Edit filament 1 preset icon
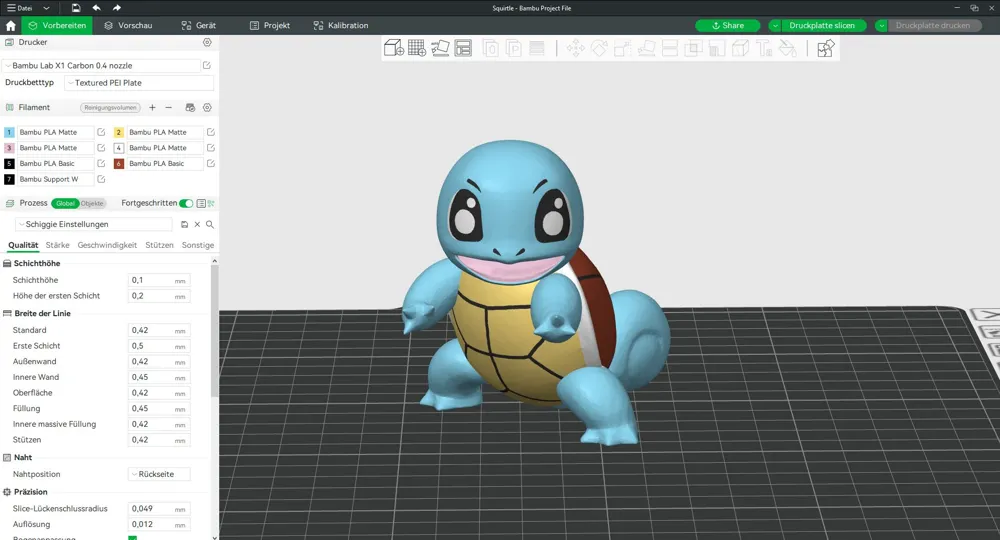 click(101, 132)
